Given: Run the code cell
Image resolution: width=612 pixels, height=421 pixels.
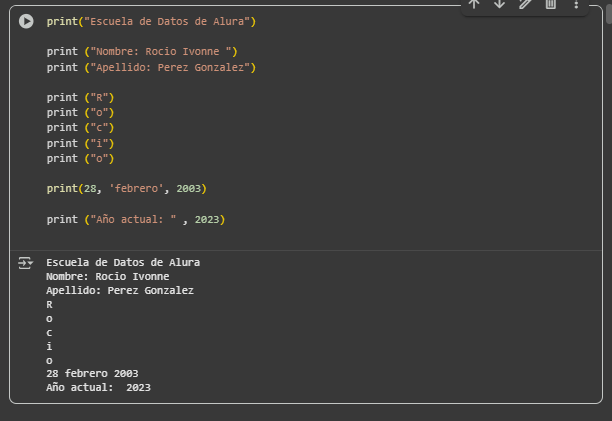Looking at the screenshot, I should point(26,22).
